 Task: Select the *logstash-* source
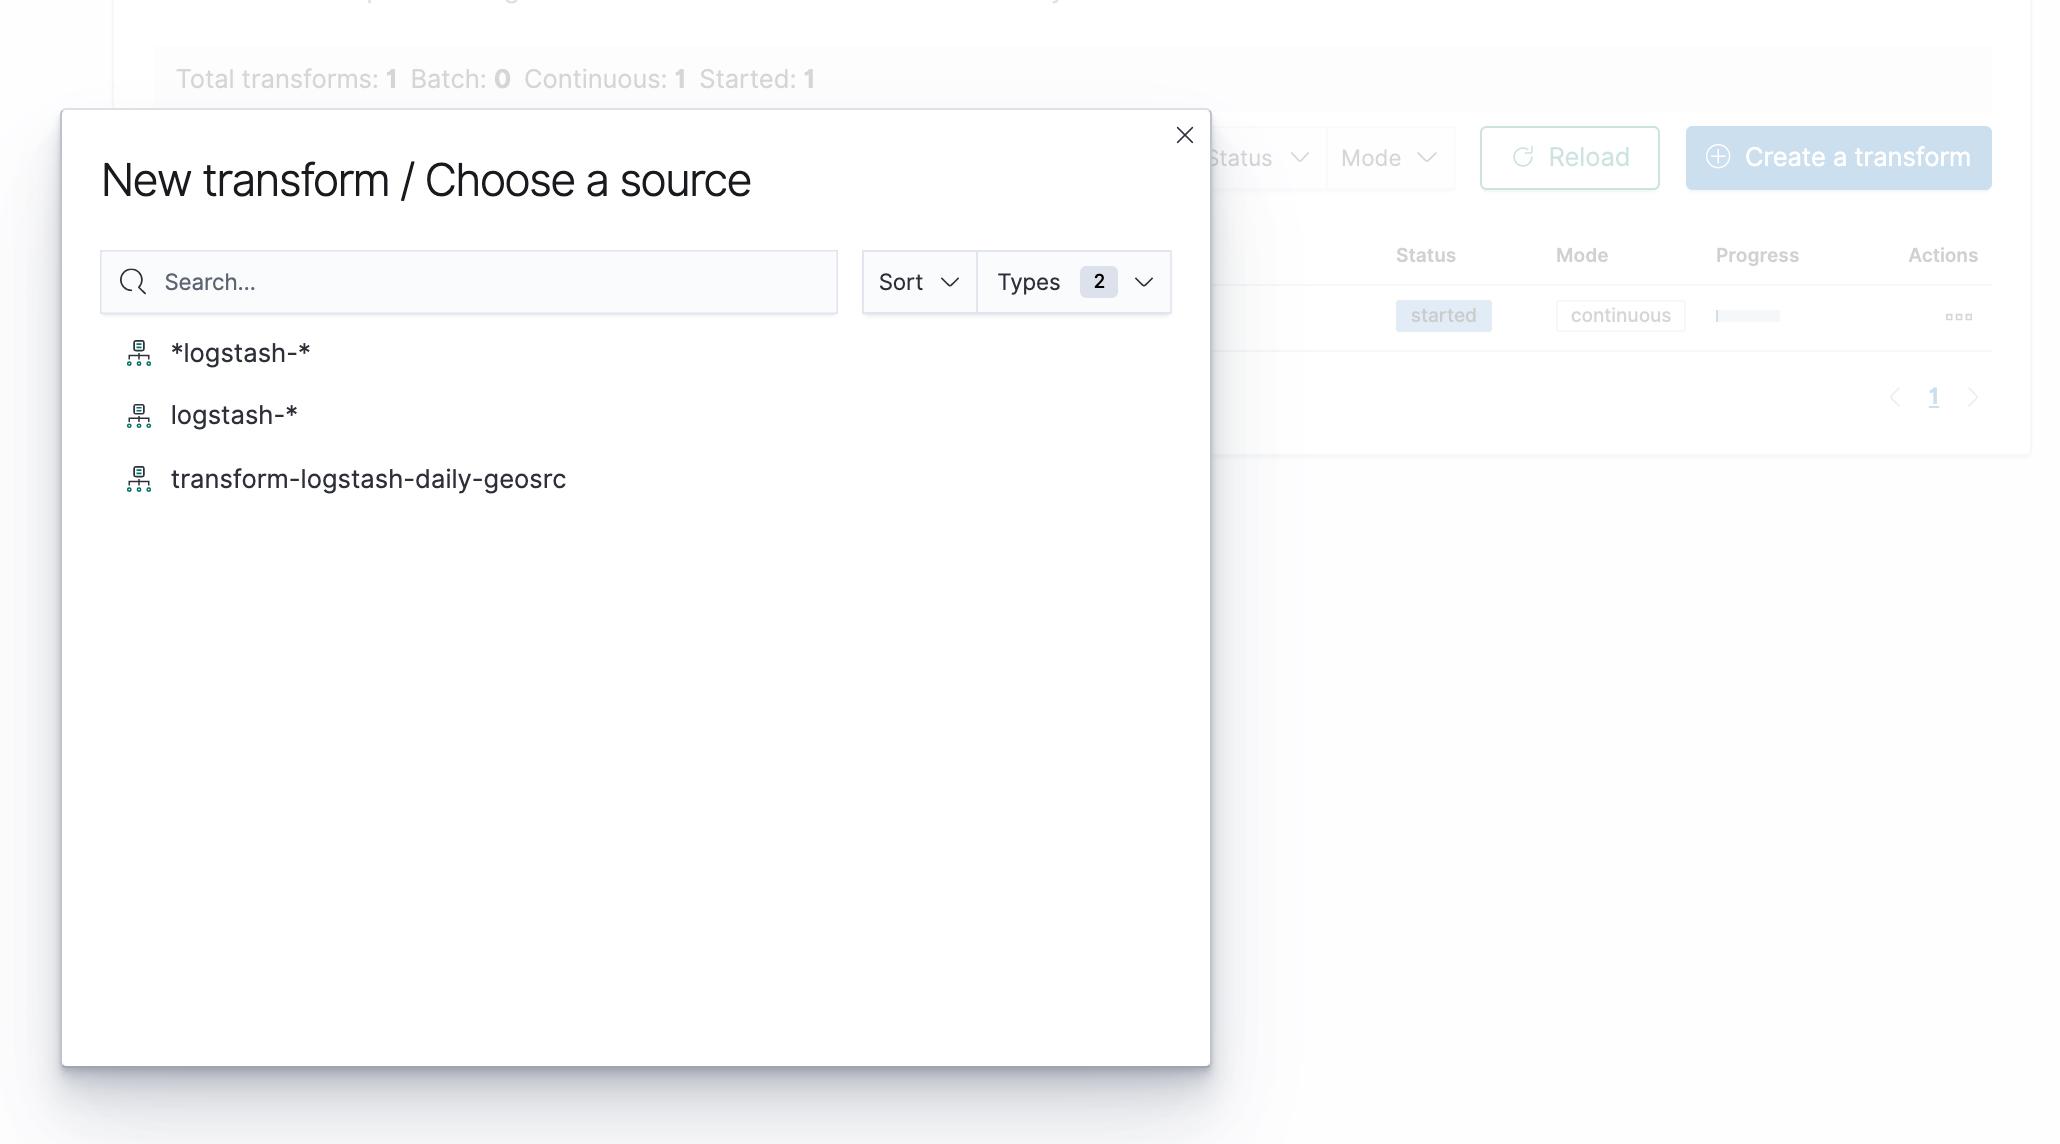tap(241, 353)
